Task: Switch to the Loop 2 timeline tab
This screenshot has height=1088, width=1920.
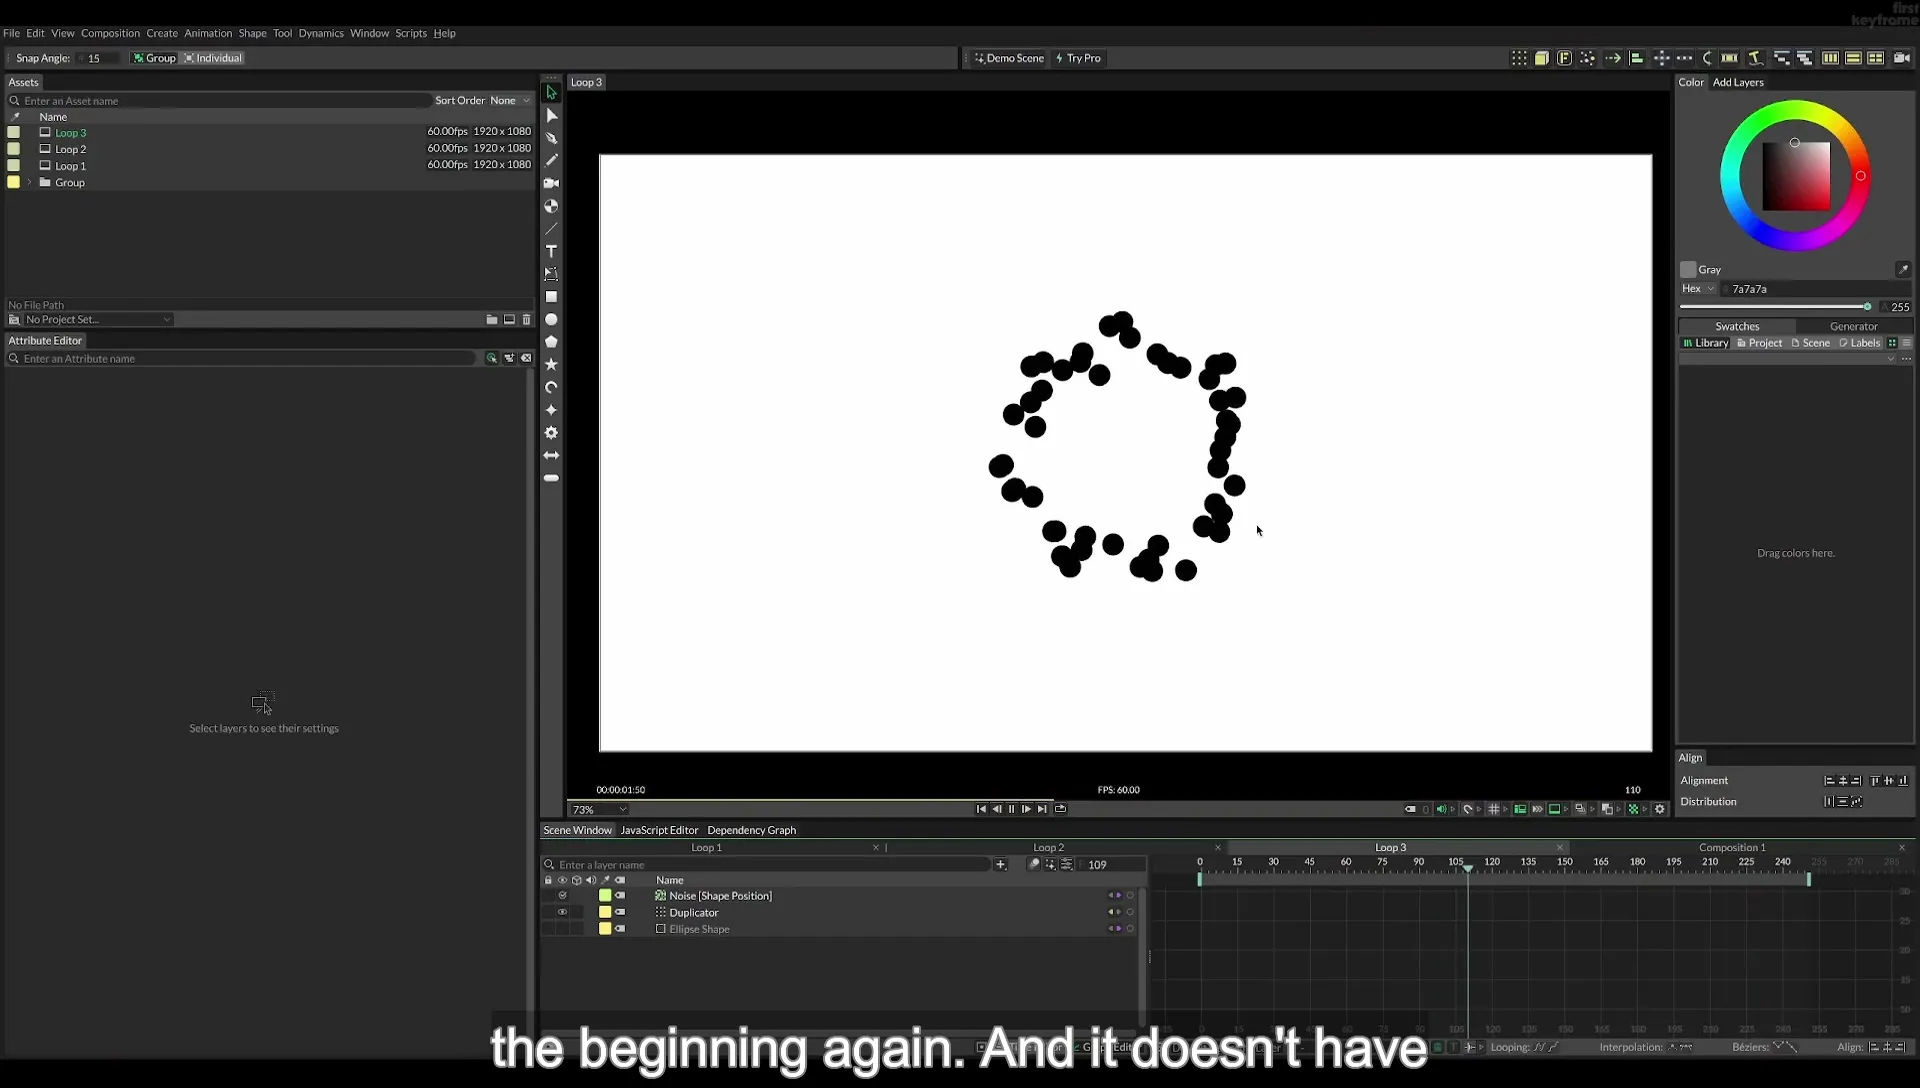Action: point(1048,848)
